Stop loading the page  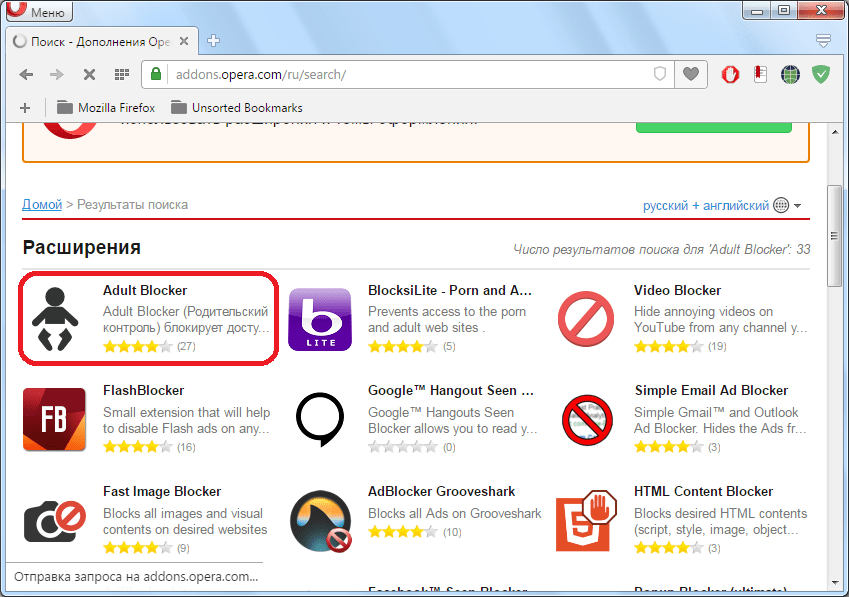pos(89,75)
